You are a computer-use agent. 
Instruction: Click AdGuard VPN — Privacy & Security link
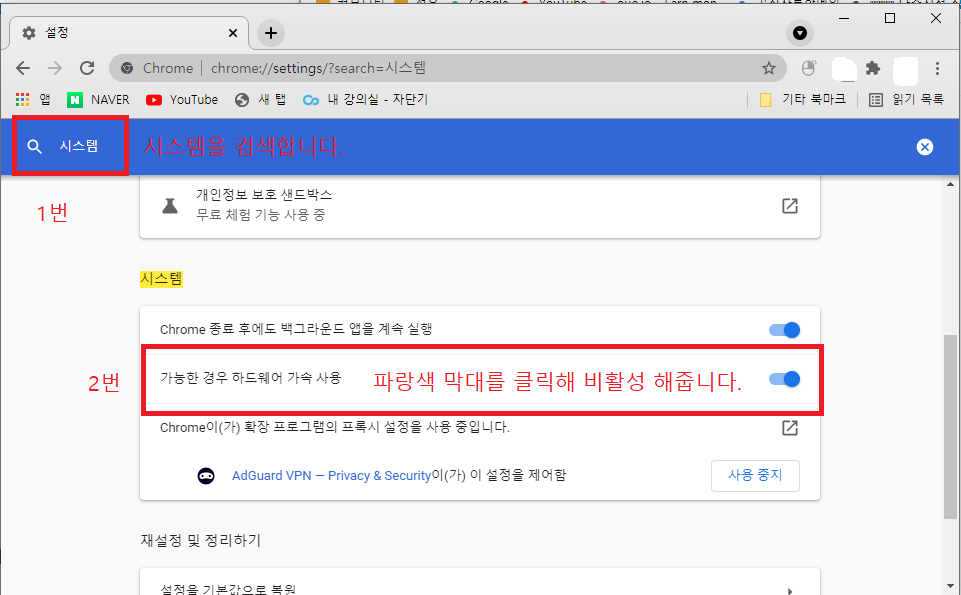tap(332, 476)
